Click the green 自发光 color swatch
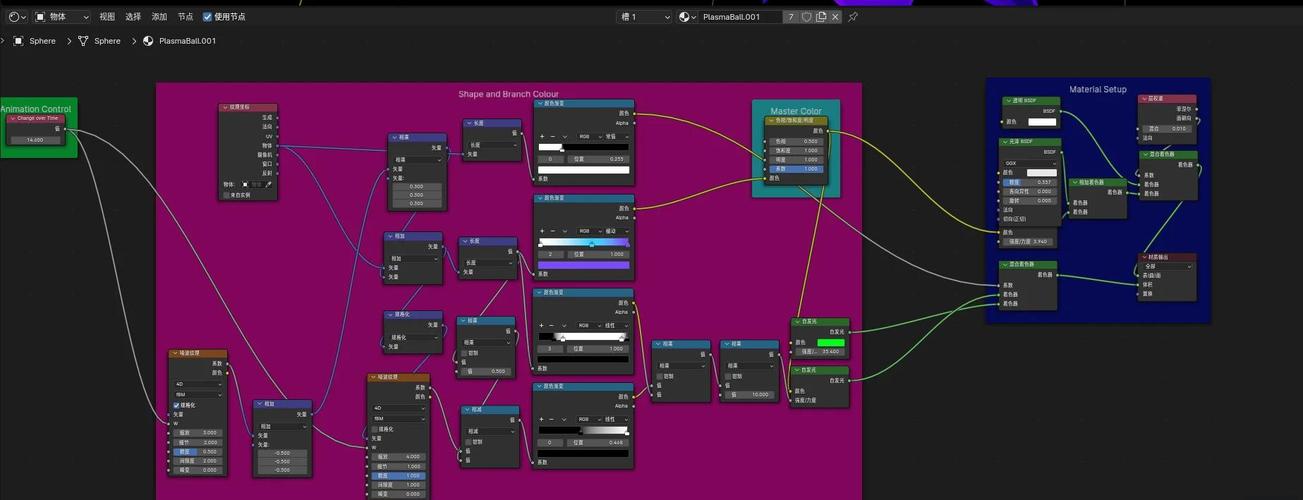Screen dimensions: 1303x500 pos(830,343)
